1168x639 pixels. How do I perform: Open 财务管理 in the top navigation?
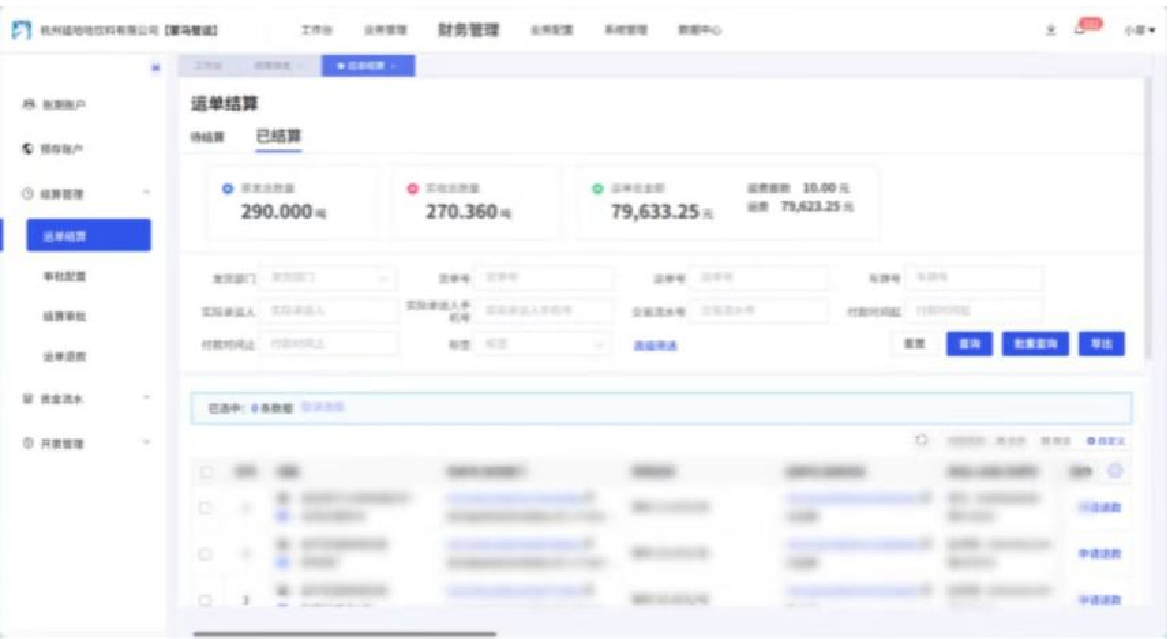(469, 30)
